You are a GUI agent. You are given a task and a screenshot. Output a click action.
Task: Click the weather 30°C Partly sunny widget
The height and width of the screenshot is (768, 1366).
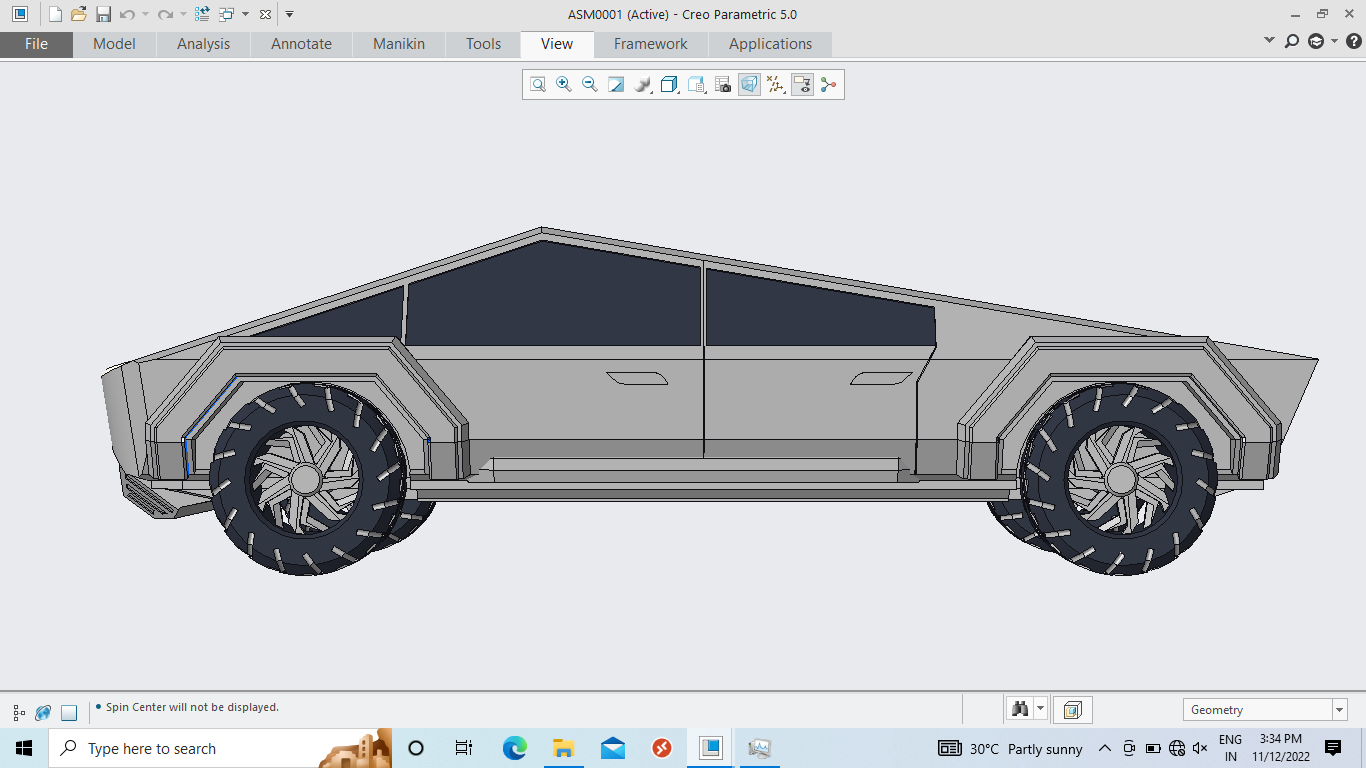pos(1010,748)
